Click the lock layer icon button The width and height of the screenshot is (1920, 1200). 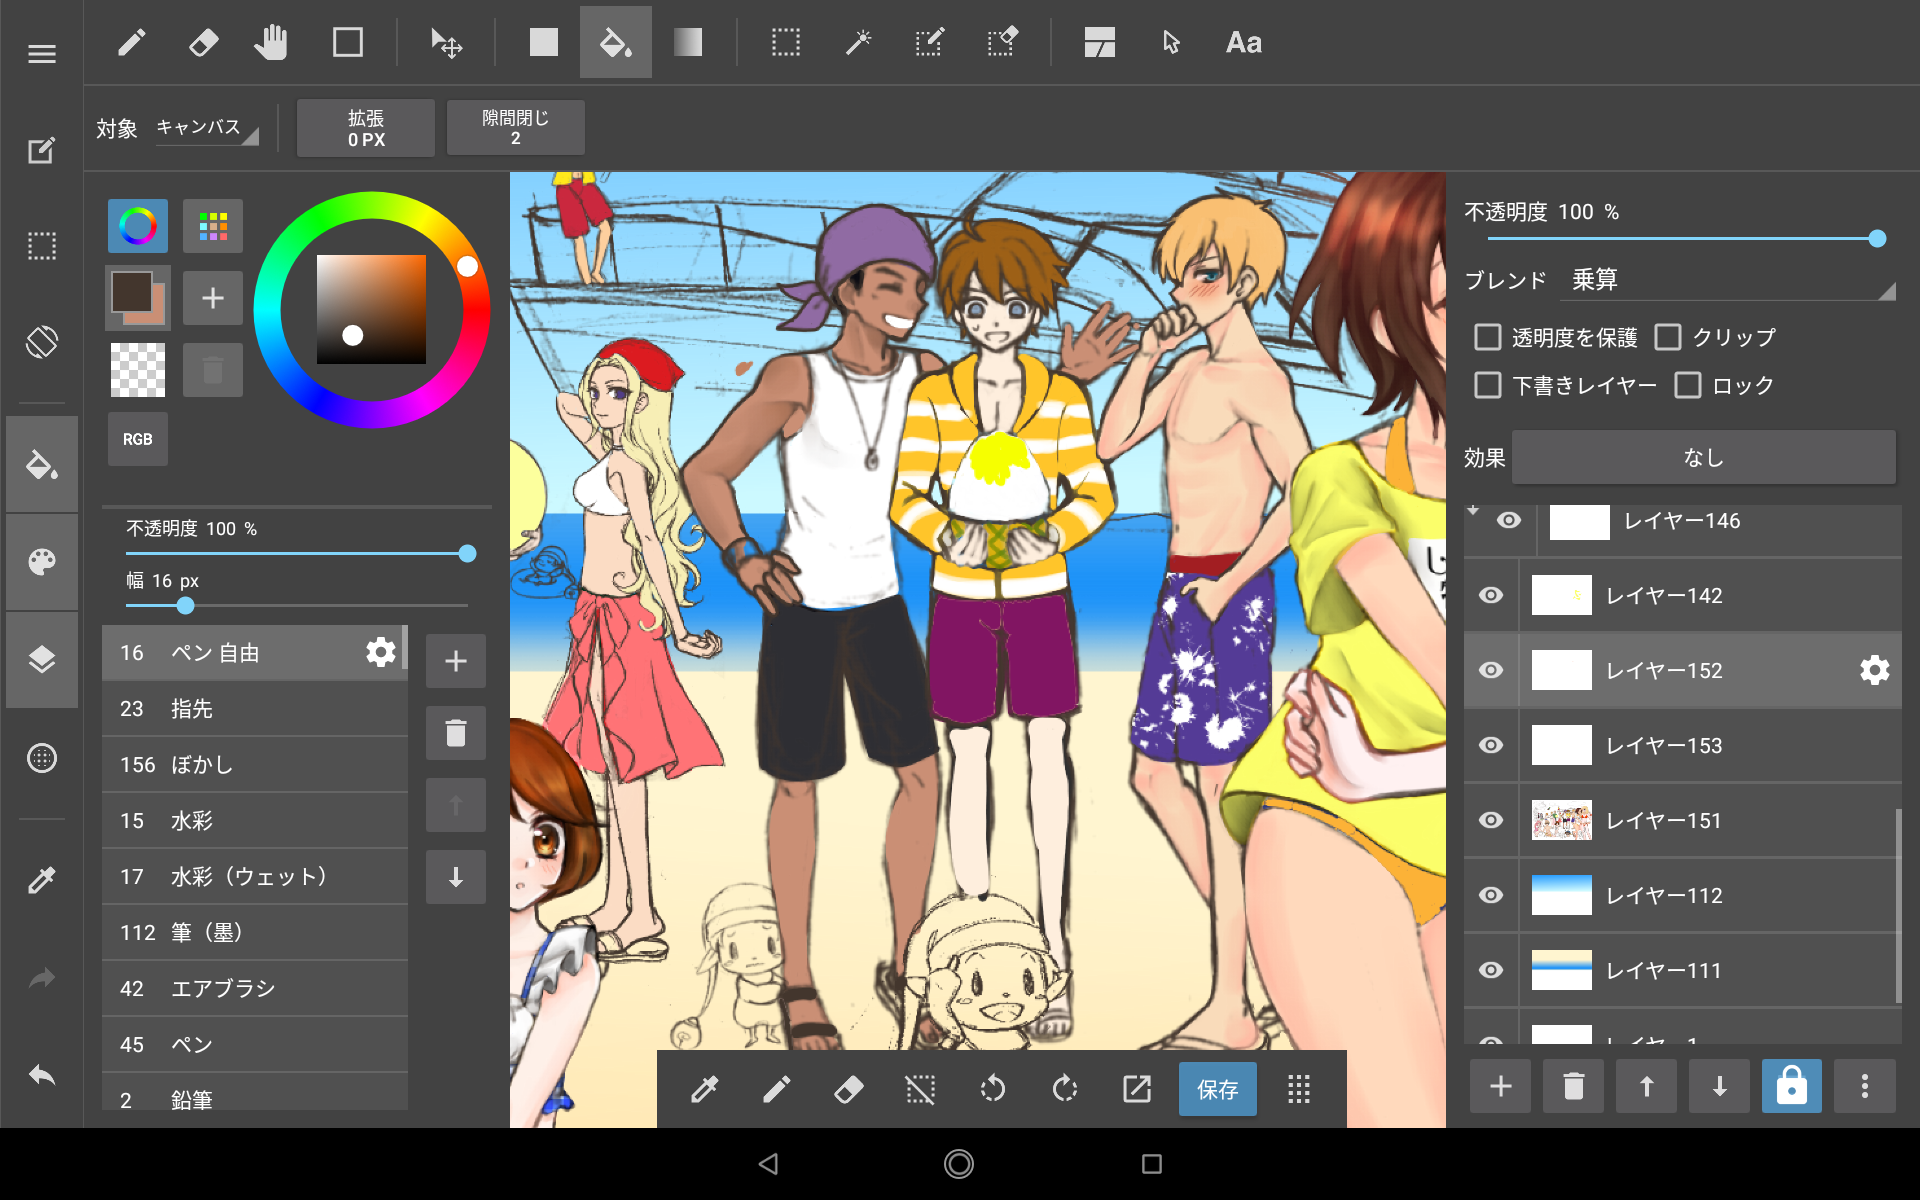point(1791,1086)
